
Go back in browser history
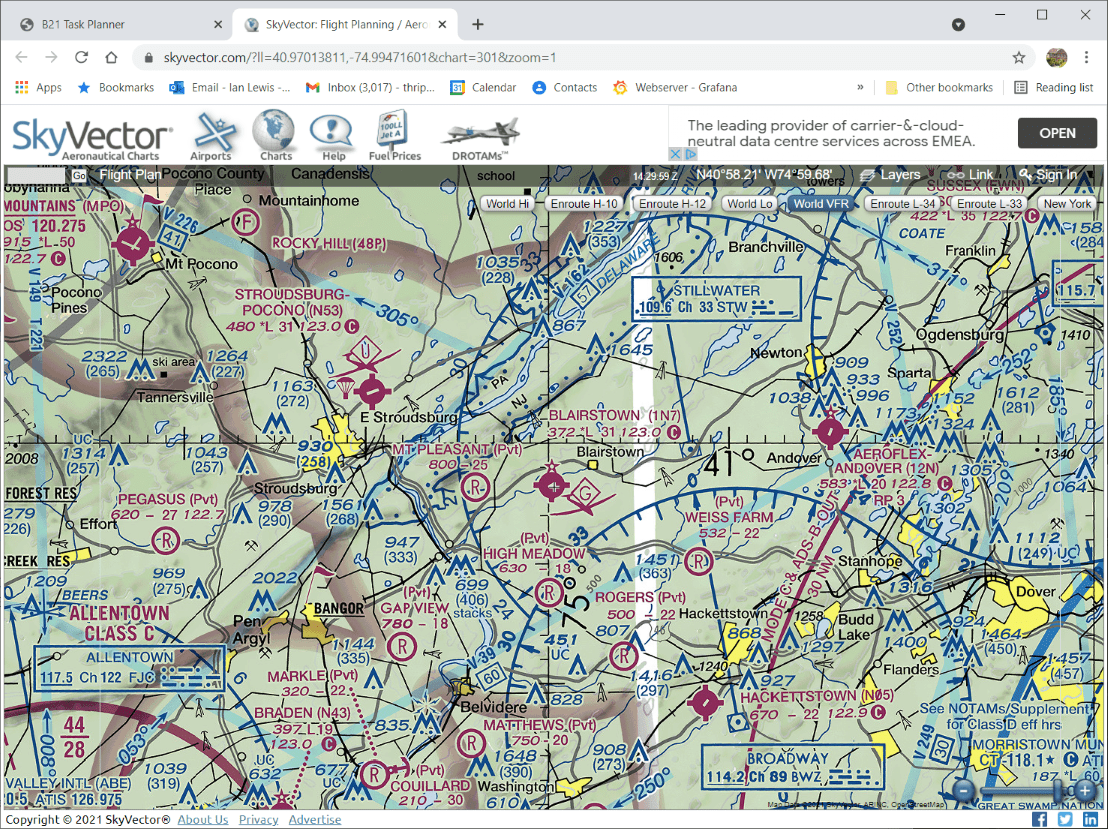pos(22,57)
